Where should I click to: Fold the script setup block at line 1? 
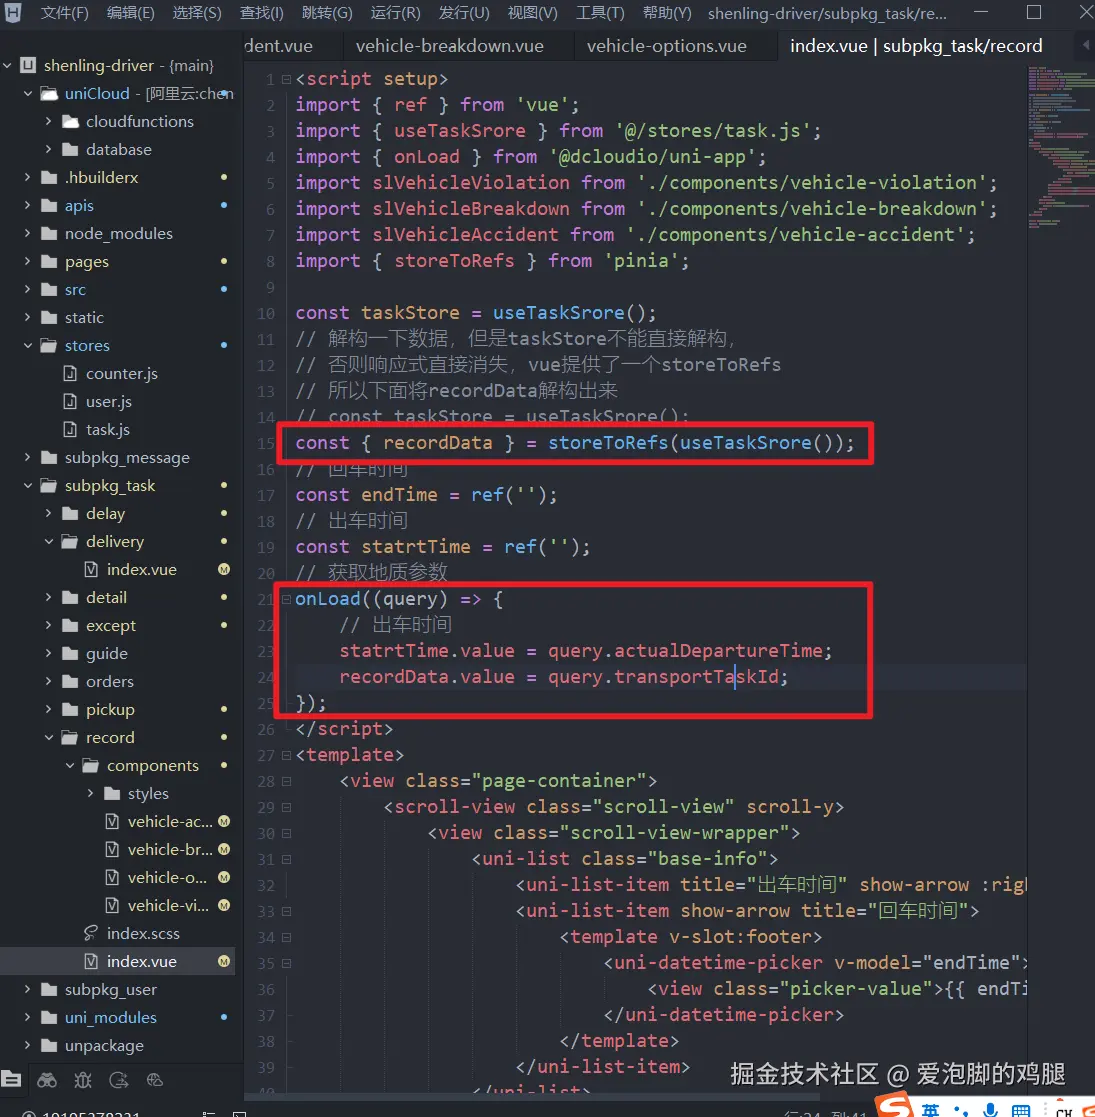click(x=286, y=79)
